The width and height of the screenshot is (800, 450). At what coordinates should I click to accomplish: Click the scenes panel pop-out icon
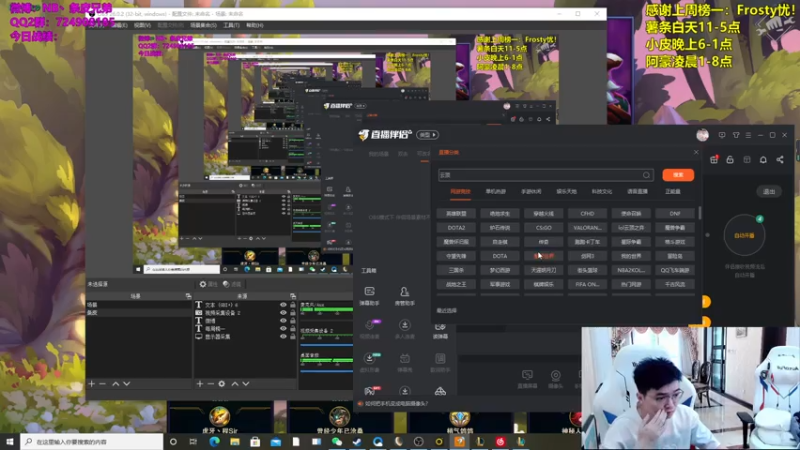click(188, 296)
